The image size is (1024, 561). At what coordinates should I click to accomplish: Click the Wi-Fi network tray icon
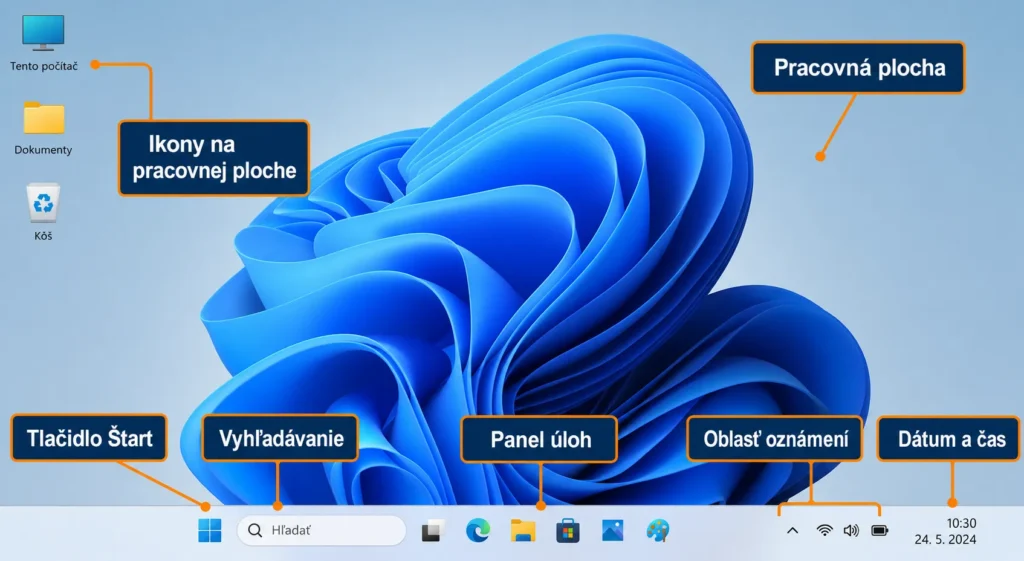tap(825, 530)
